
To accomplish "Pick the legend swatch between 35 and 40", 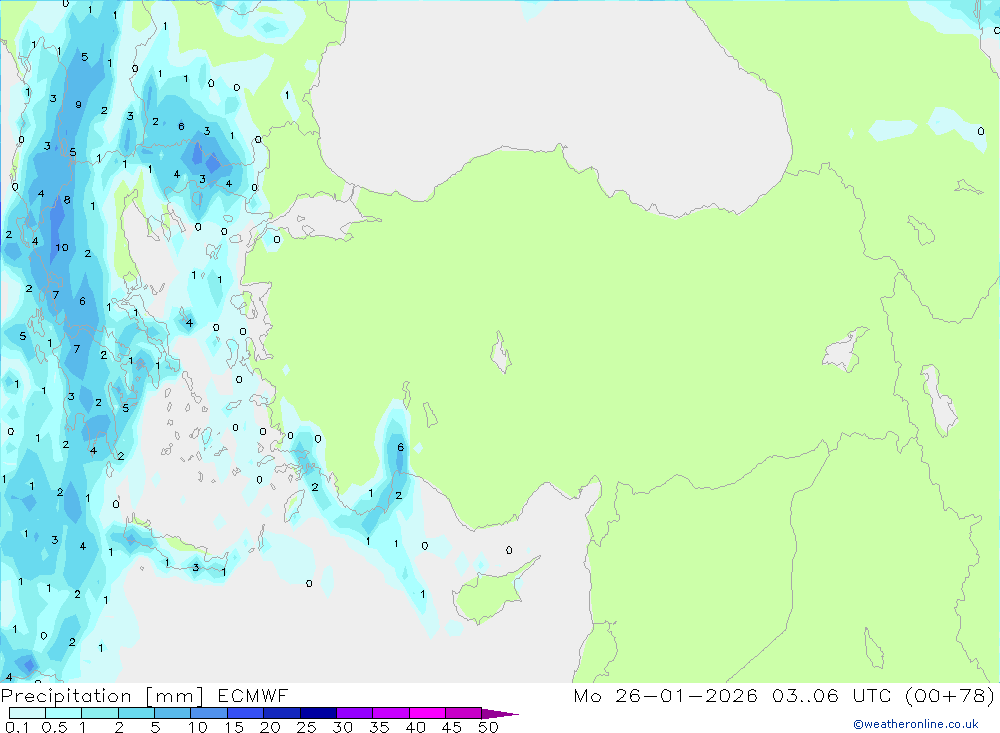I will 391,713.
